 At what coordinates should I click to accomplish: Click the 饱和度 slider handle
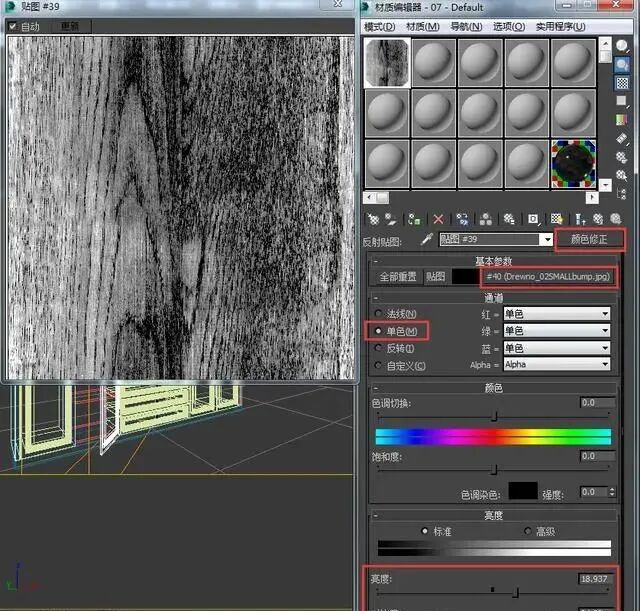(x=494, y=469)
